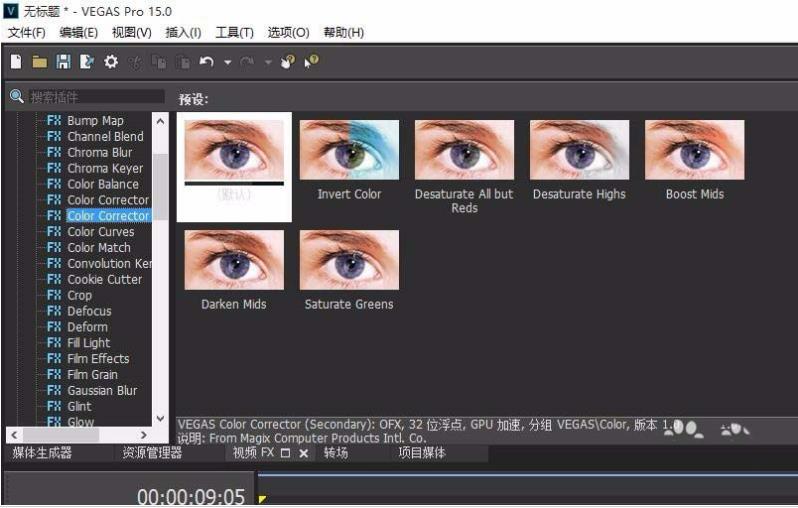Switch to the 项目媒体 tab
798x508 pixels.
tap(422, 453)
